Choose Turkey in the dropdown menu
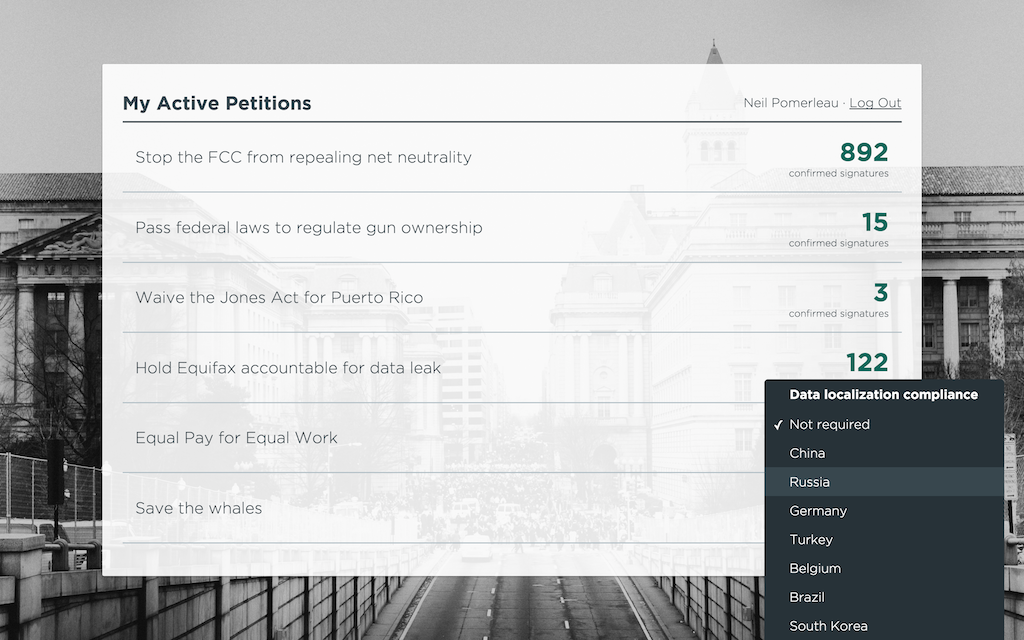 (x=884, y=539)
